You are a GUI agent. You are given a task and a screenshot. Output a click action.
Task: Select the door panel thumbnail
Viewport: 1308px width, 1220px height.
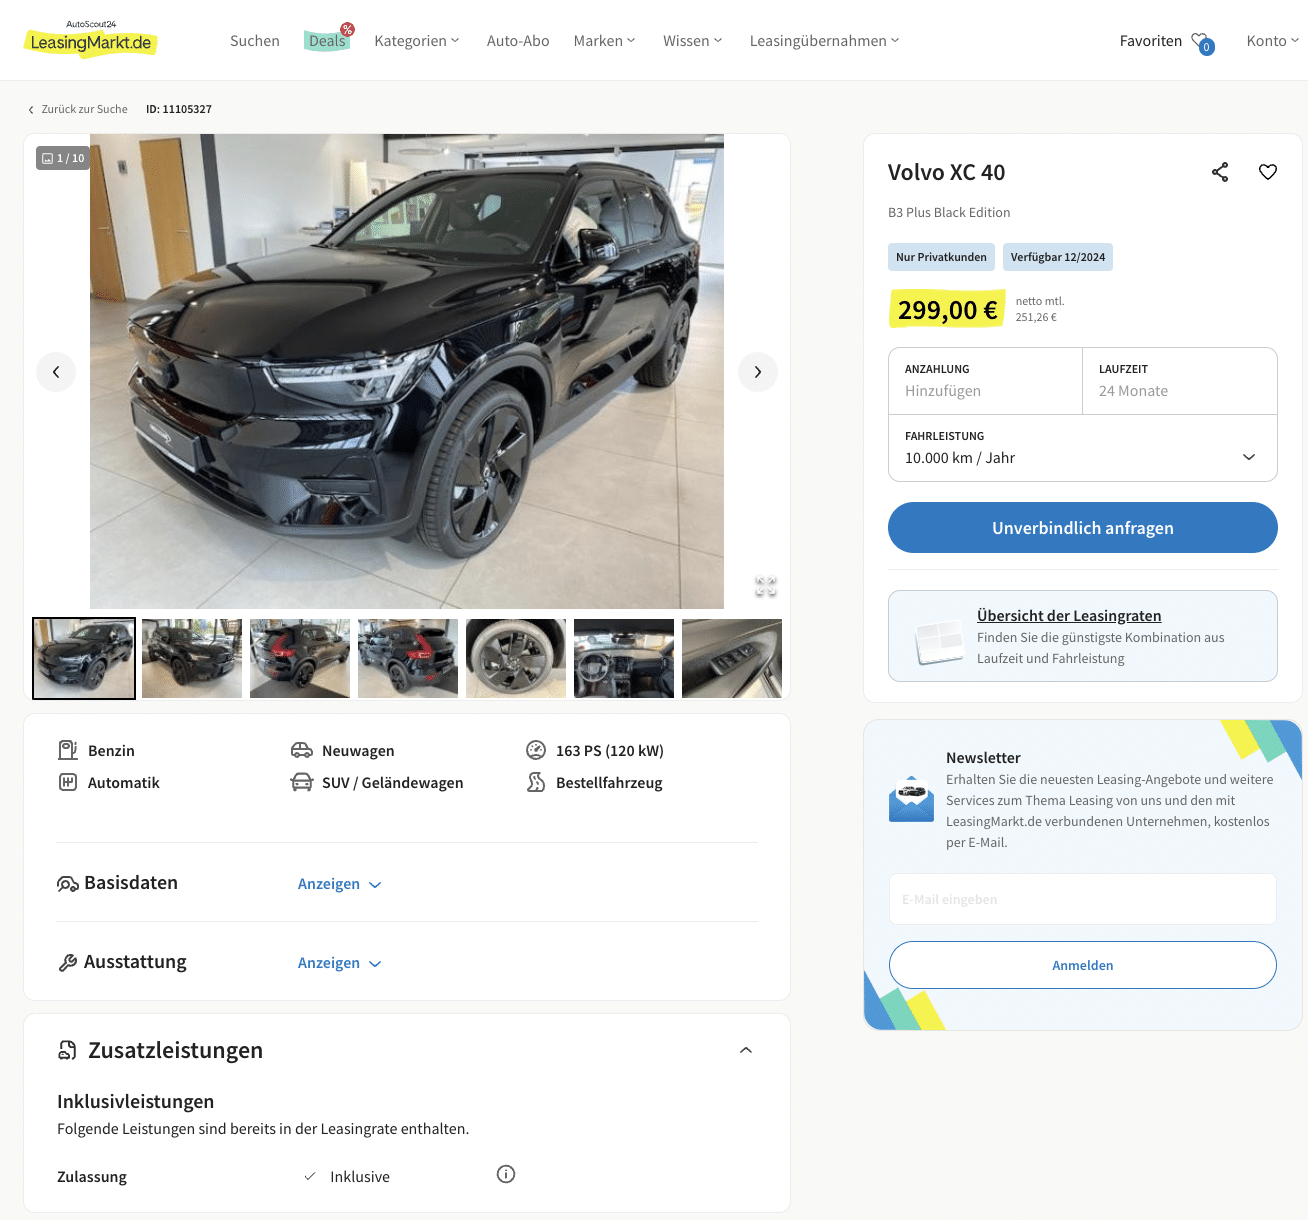tap(732, 658)
